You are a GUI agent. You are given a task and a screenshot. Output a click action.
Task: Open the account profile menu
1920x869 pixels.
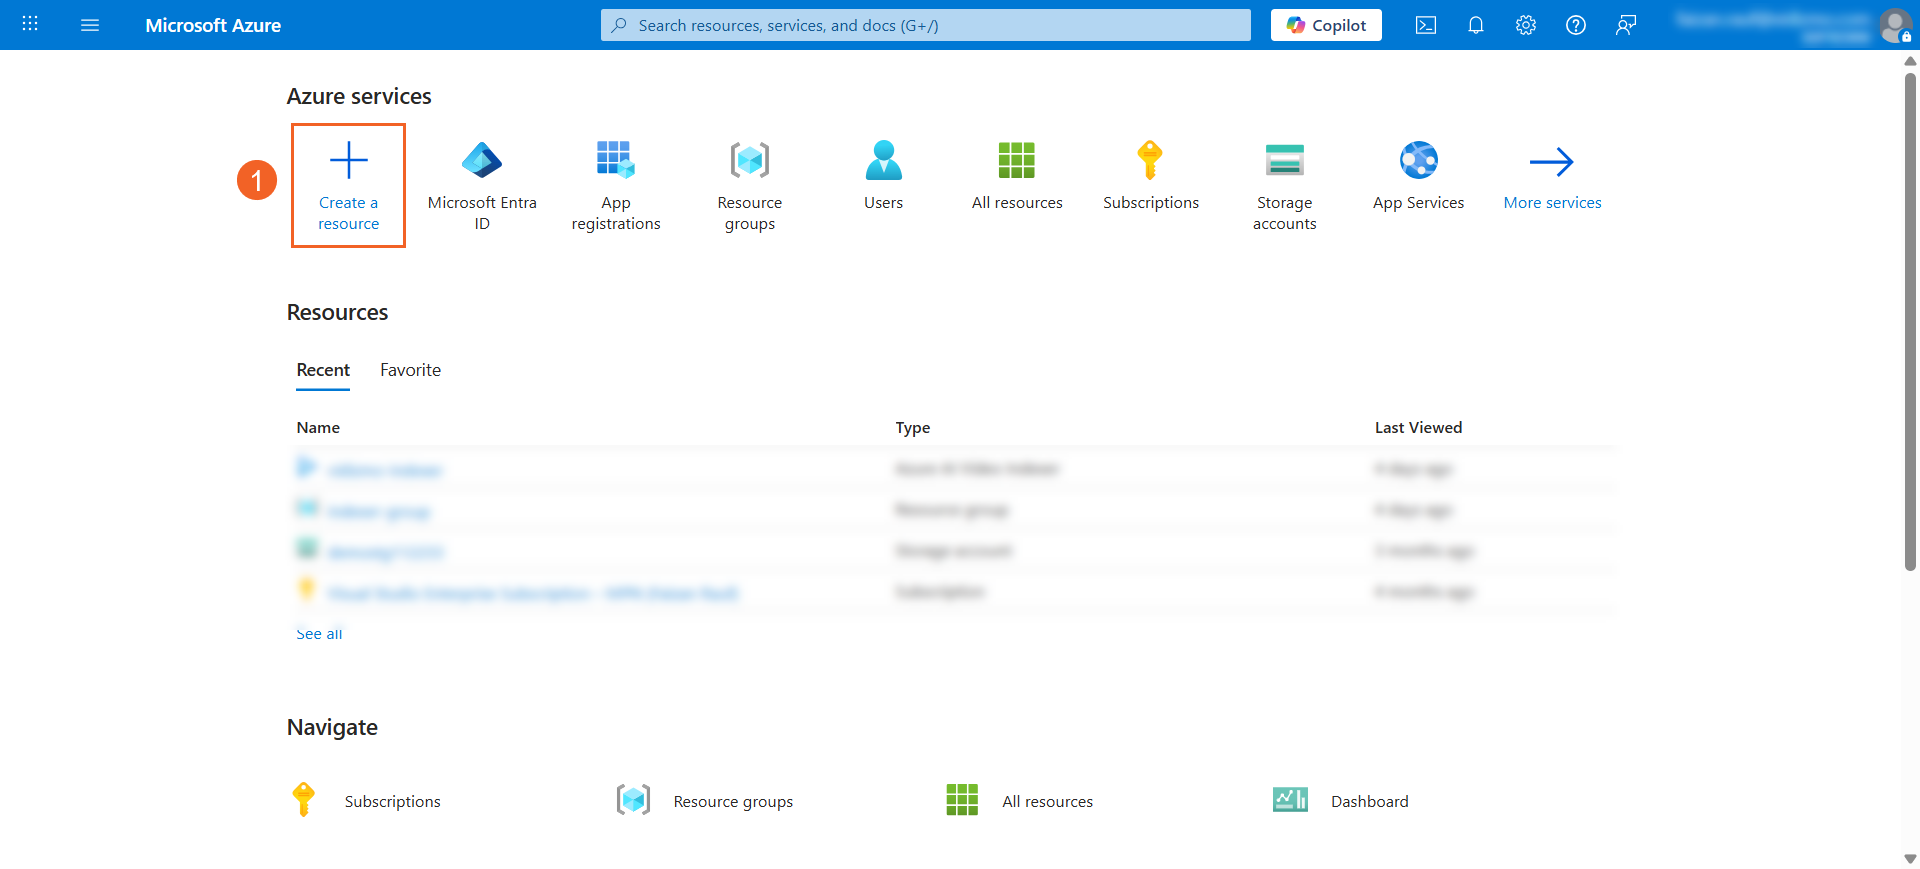point(1895,25)
